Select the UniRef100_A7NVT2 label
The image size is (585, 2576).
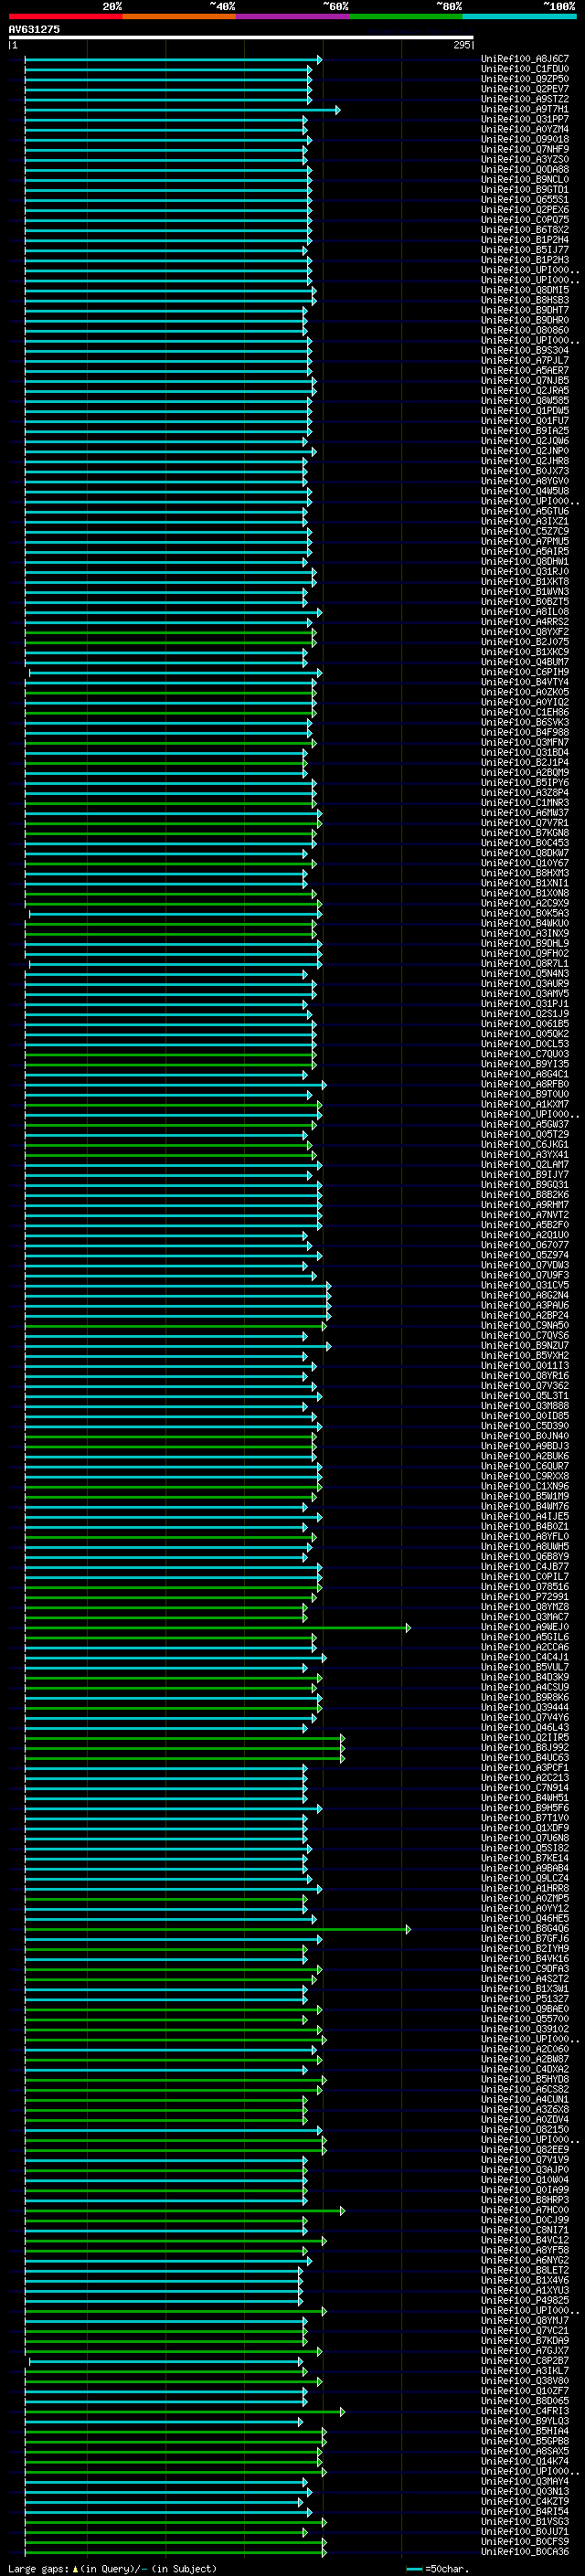pos(525,1215)
